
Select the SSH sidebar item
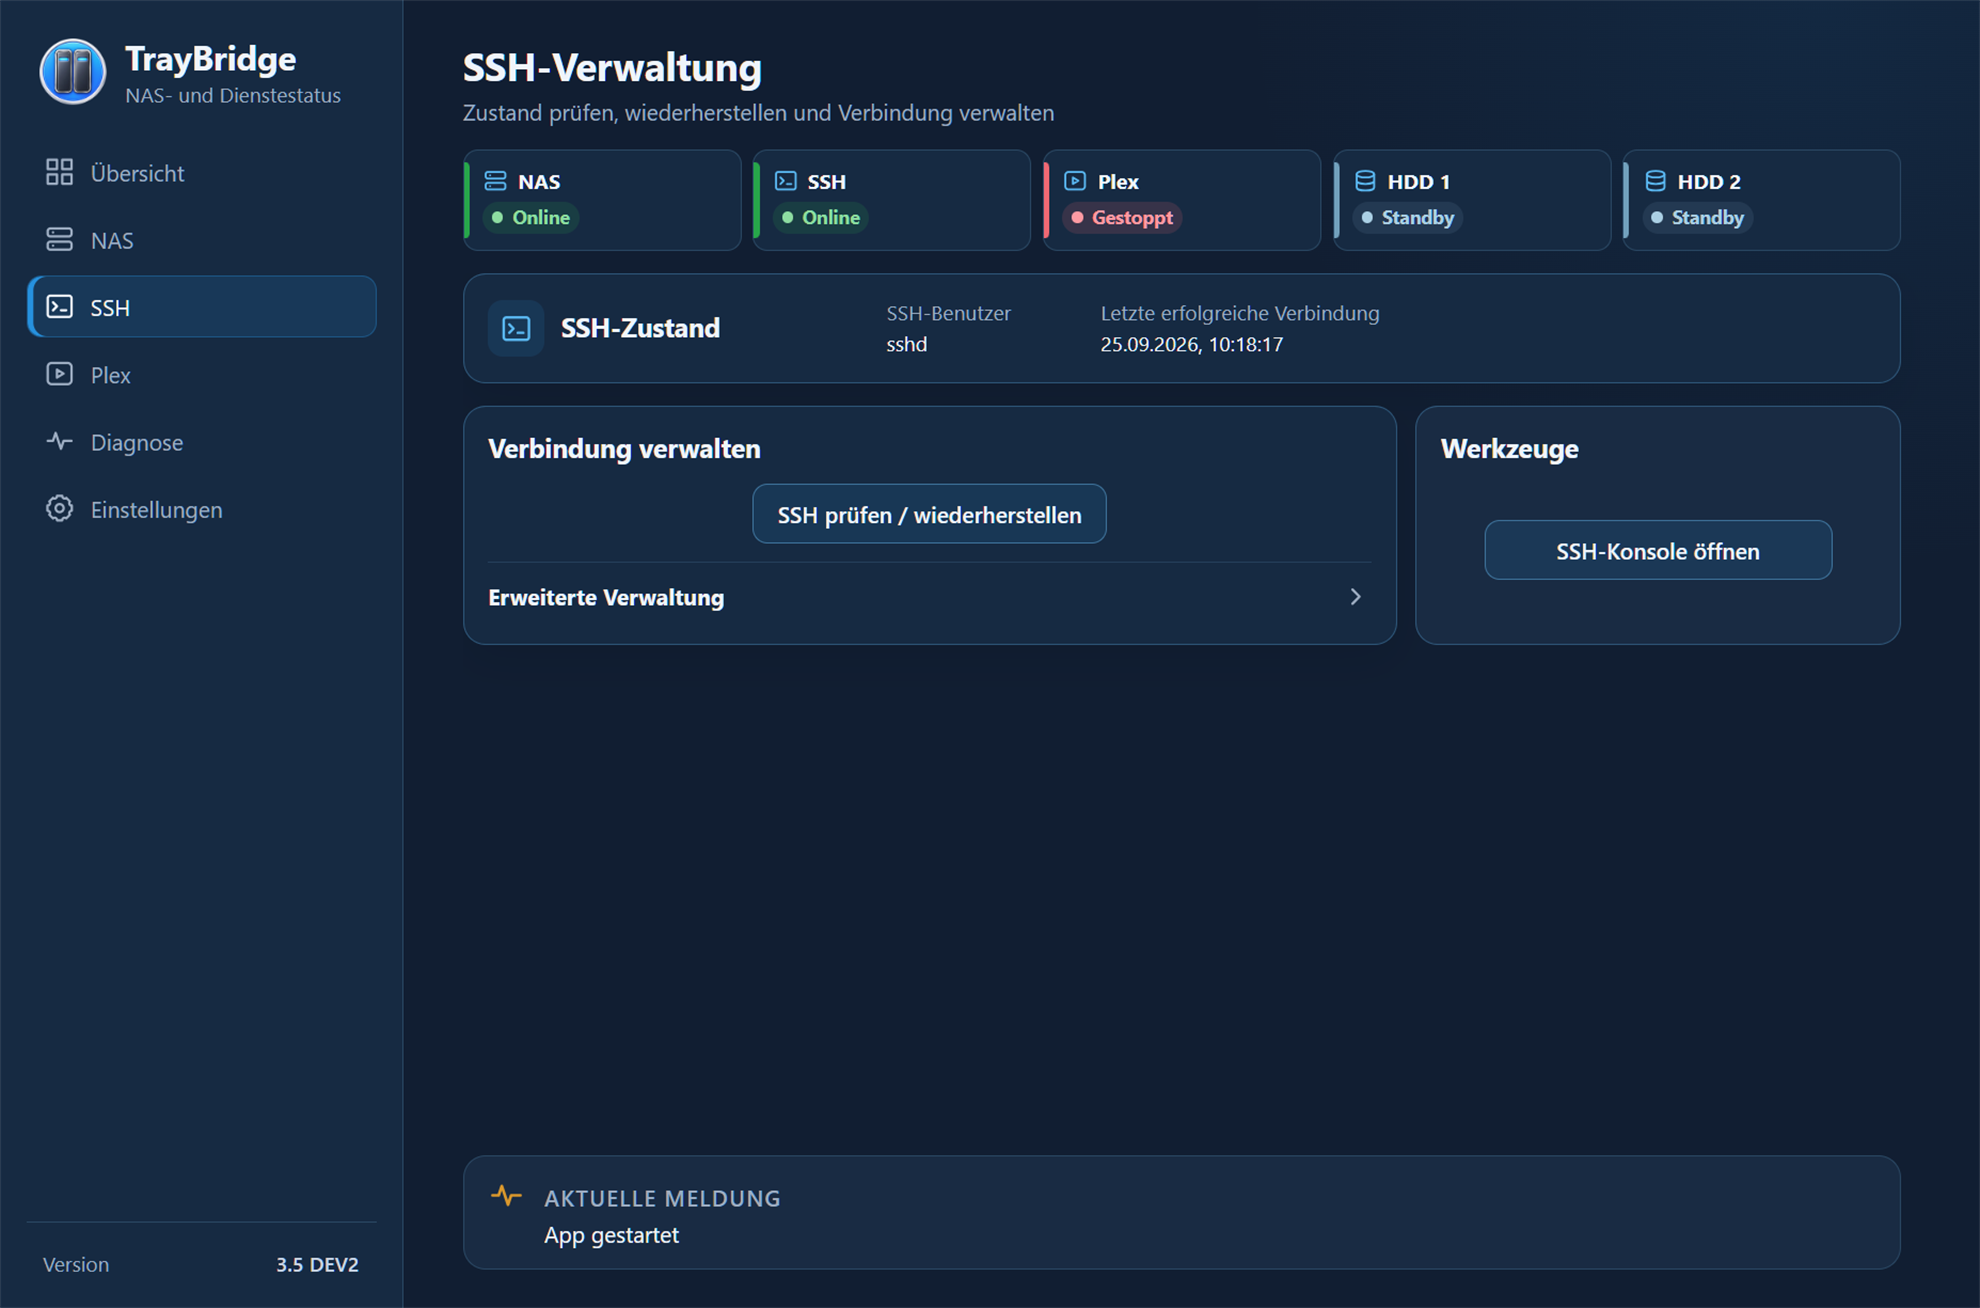click(201, 307)
